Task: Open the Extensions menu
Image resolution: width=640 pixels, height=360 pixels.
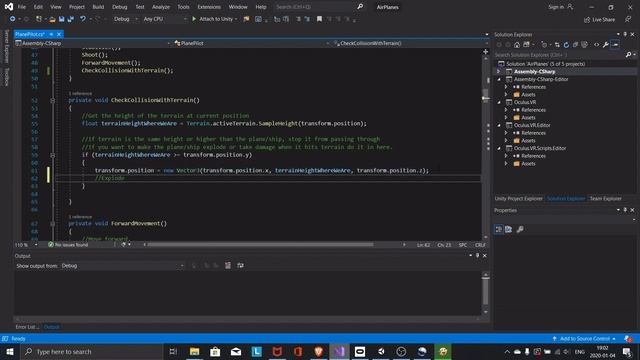Action: click(x=209, y=7)
